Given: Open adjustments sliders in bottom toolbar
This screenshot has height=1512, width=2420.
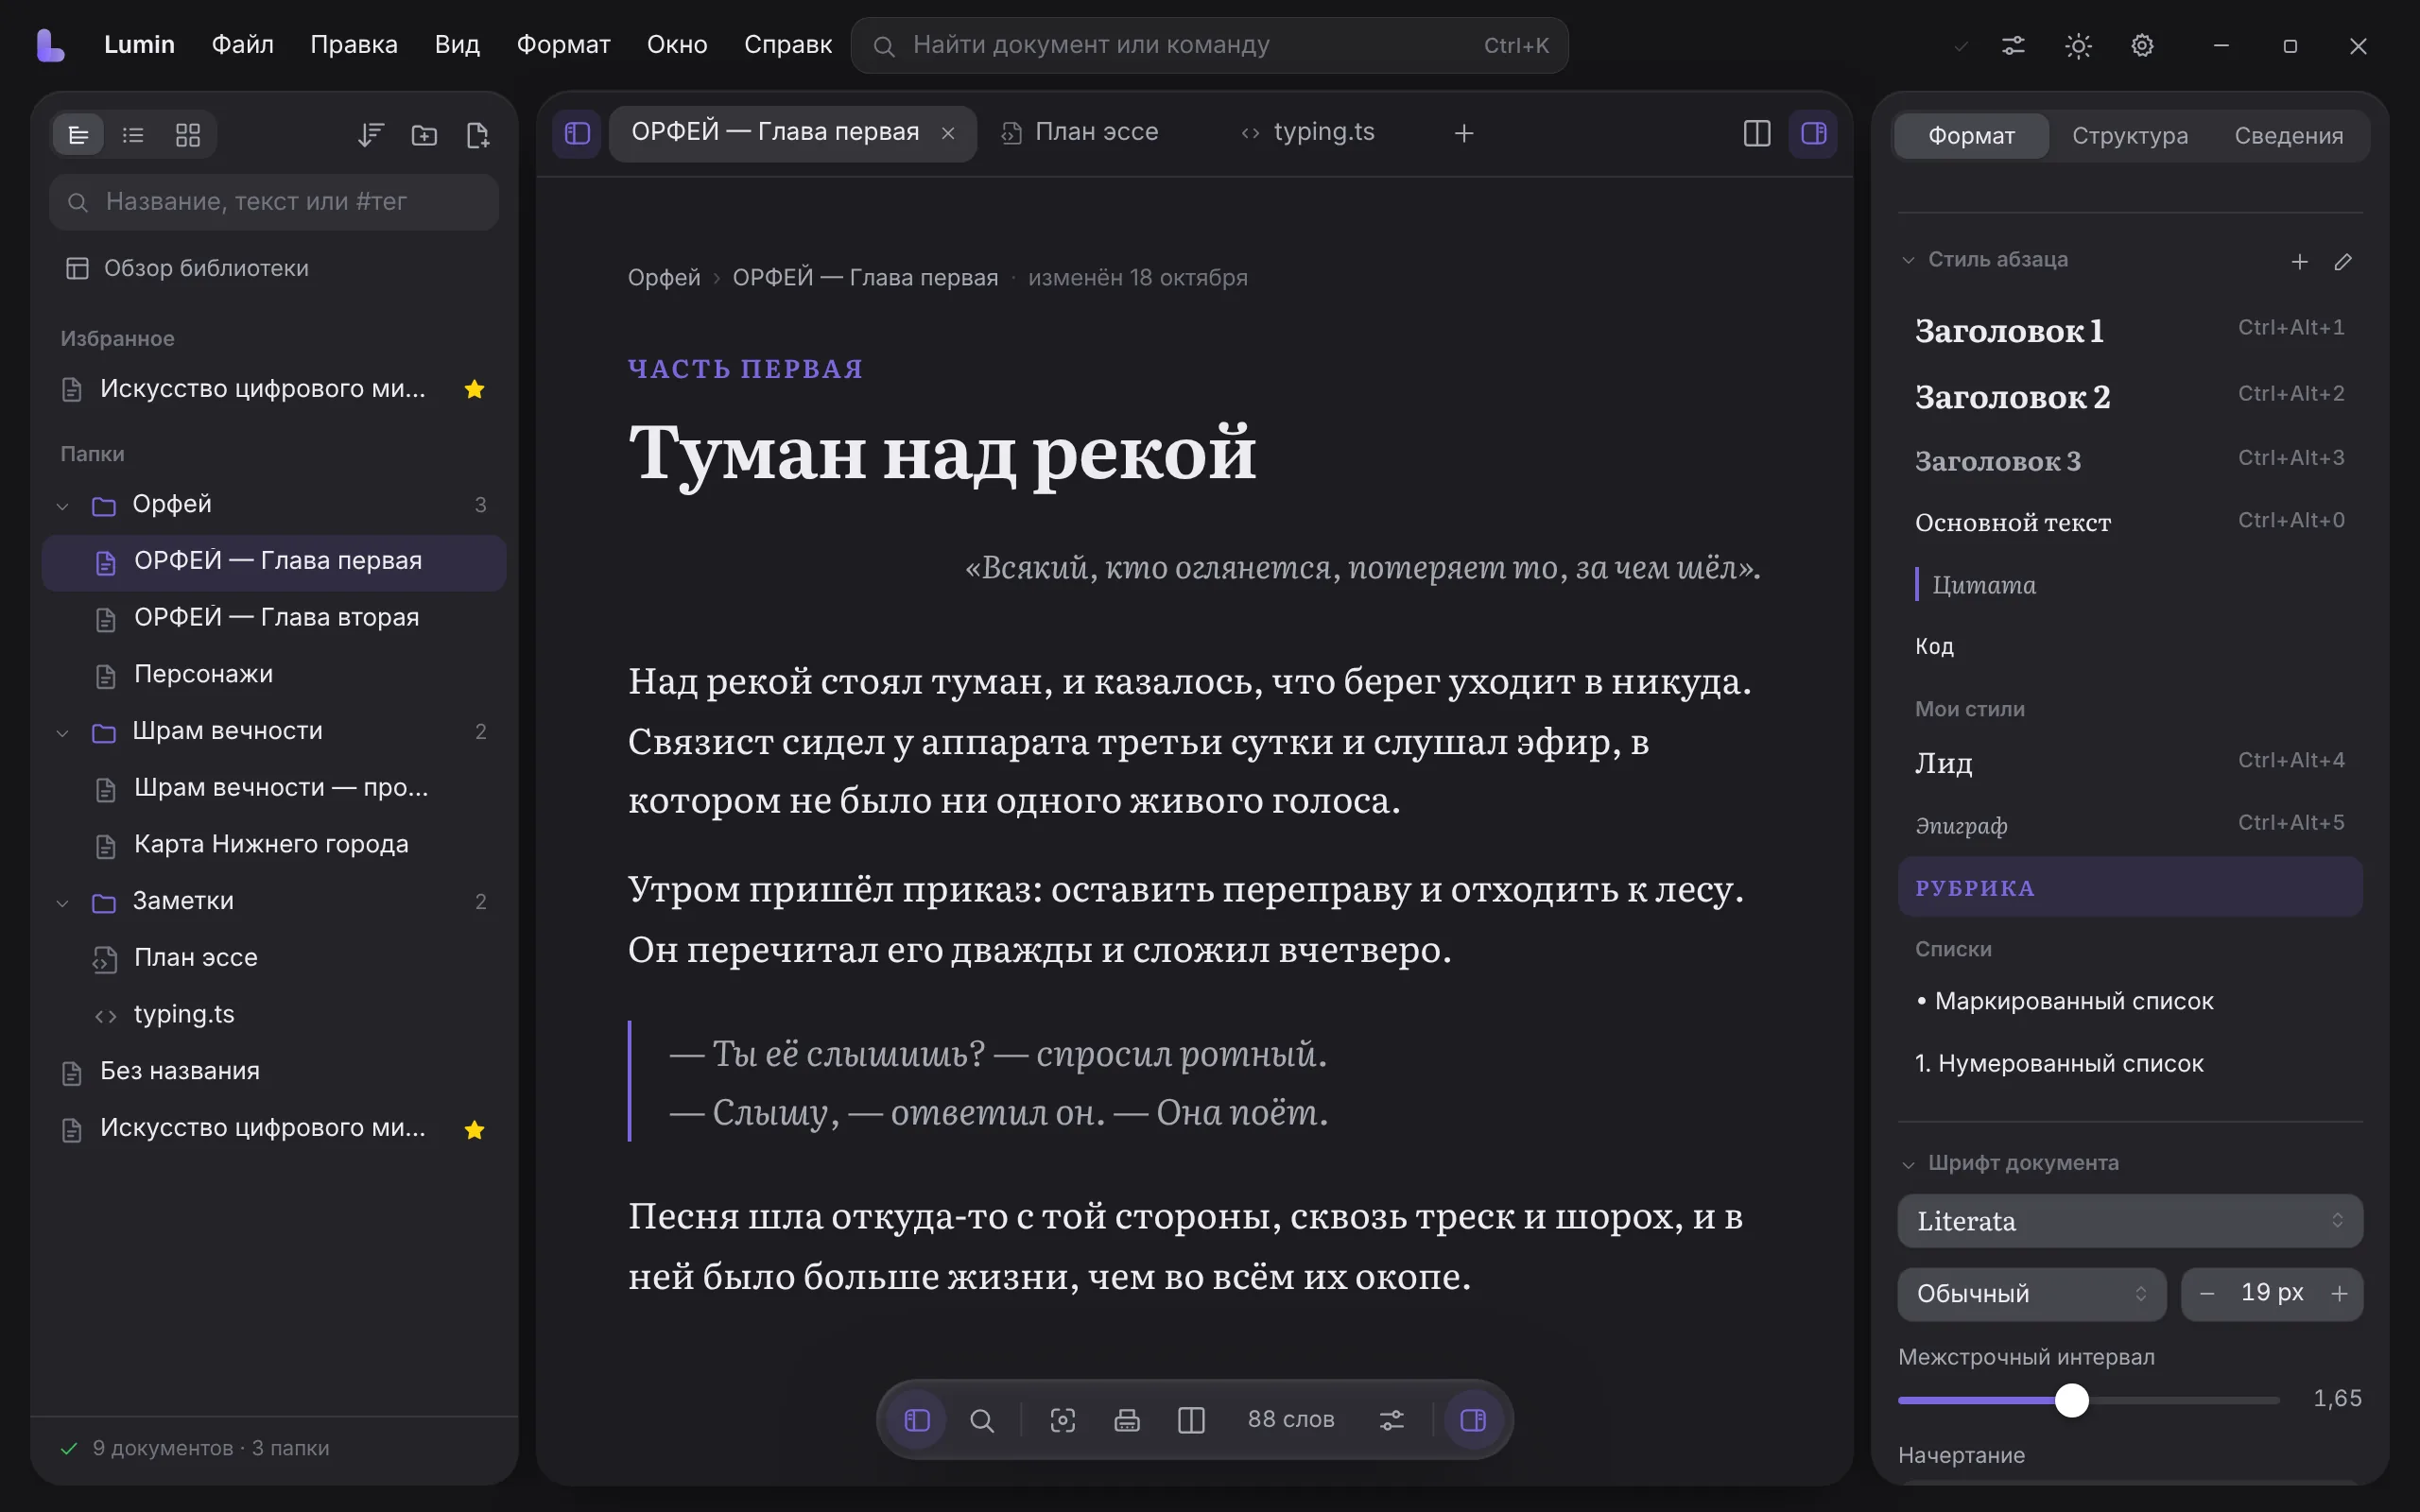Looking at the screenshot, I should (x=1392, y=1420).
